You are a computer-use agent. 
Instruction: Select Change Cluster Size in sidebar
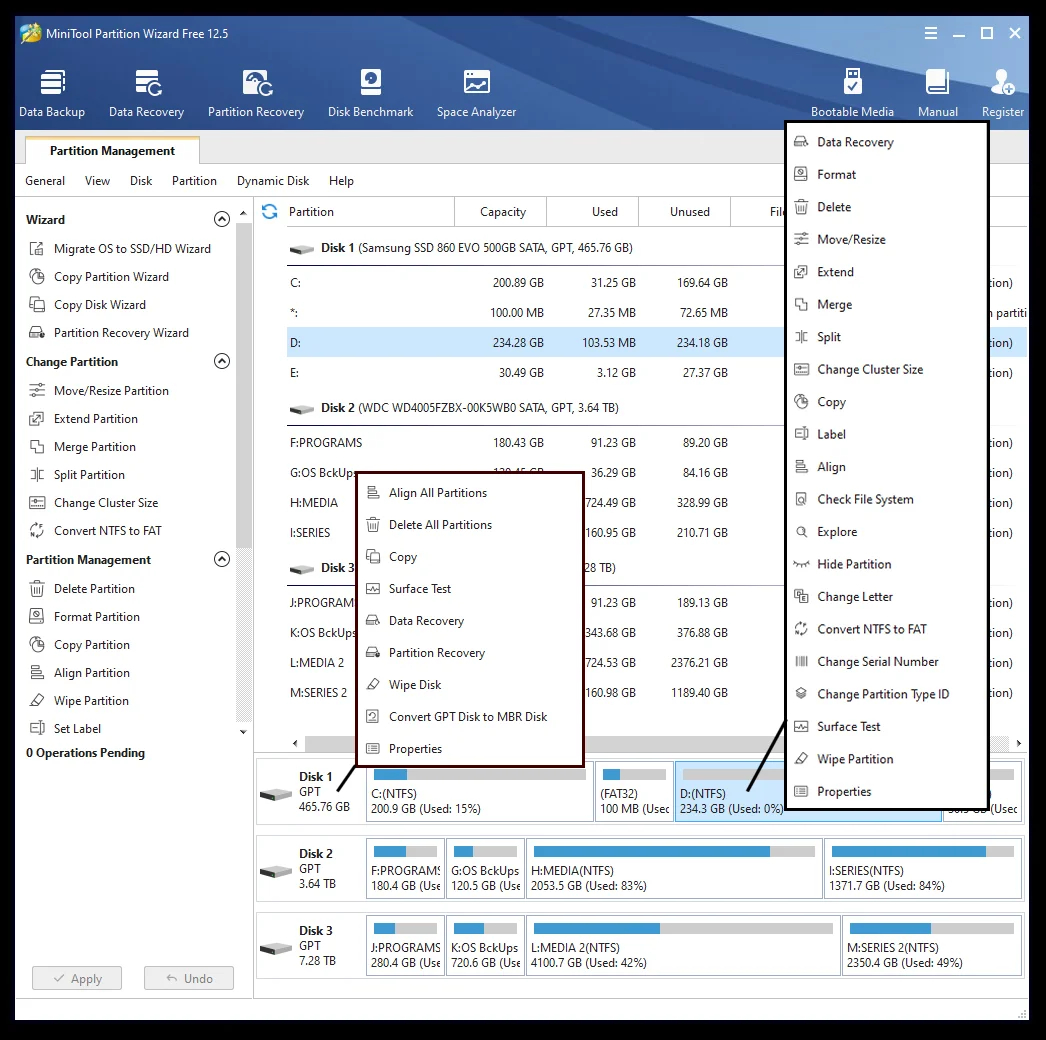coord(93,503)
